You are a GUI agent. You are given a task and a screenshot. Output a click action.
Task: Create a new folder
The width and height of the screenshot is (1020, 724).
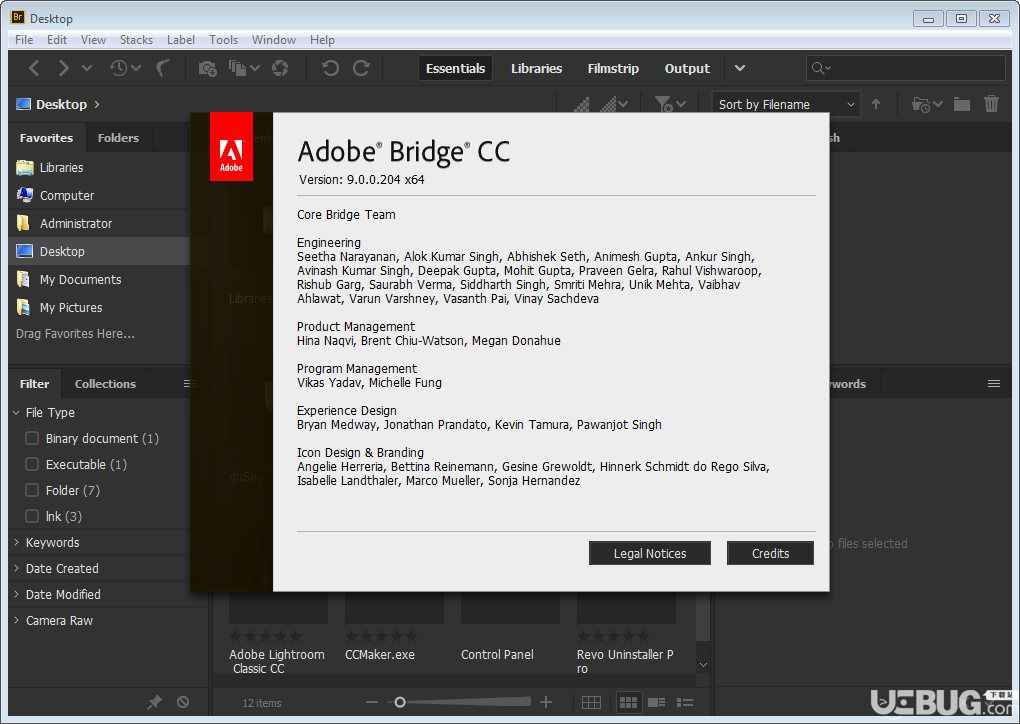pos(962,104)
